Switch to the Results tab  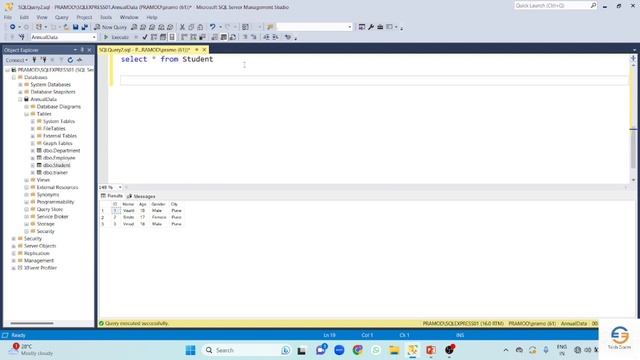pos(112,196)
